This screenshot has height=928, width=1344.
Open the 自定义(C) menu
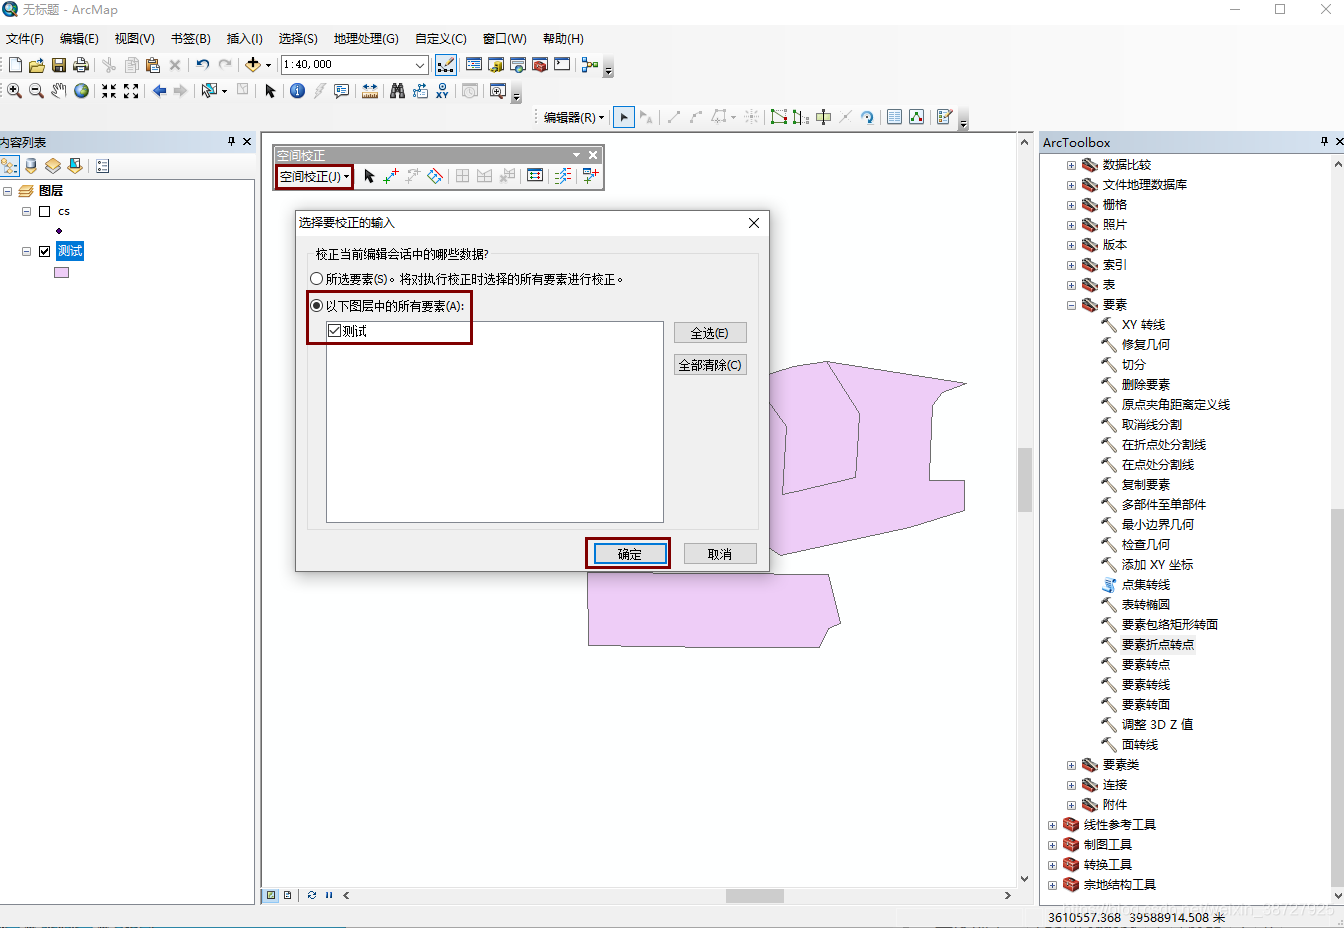[x=441, y=39]
